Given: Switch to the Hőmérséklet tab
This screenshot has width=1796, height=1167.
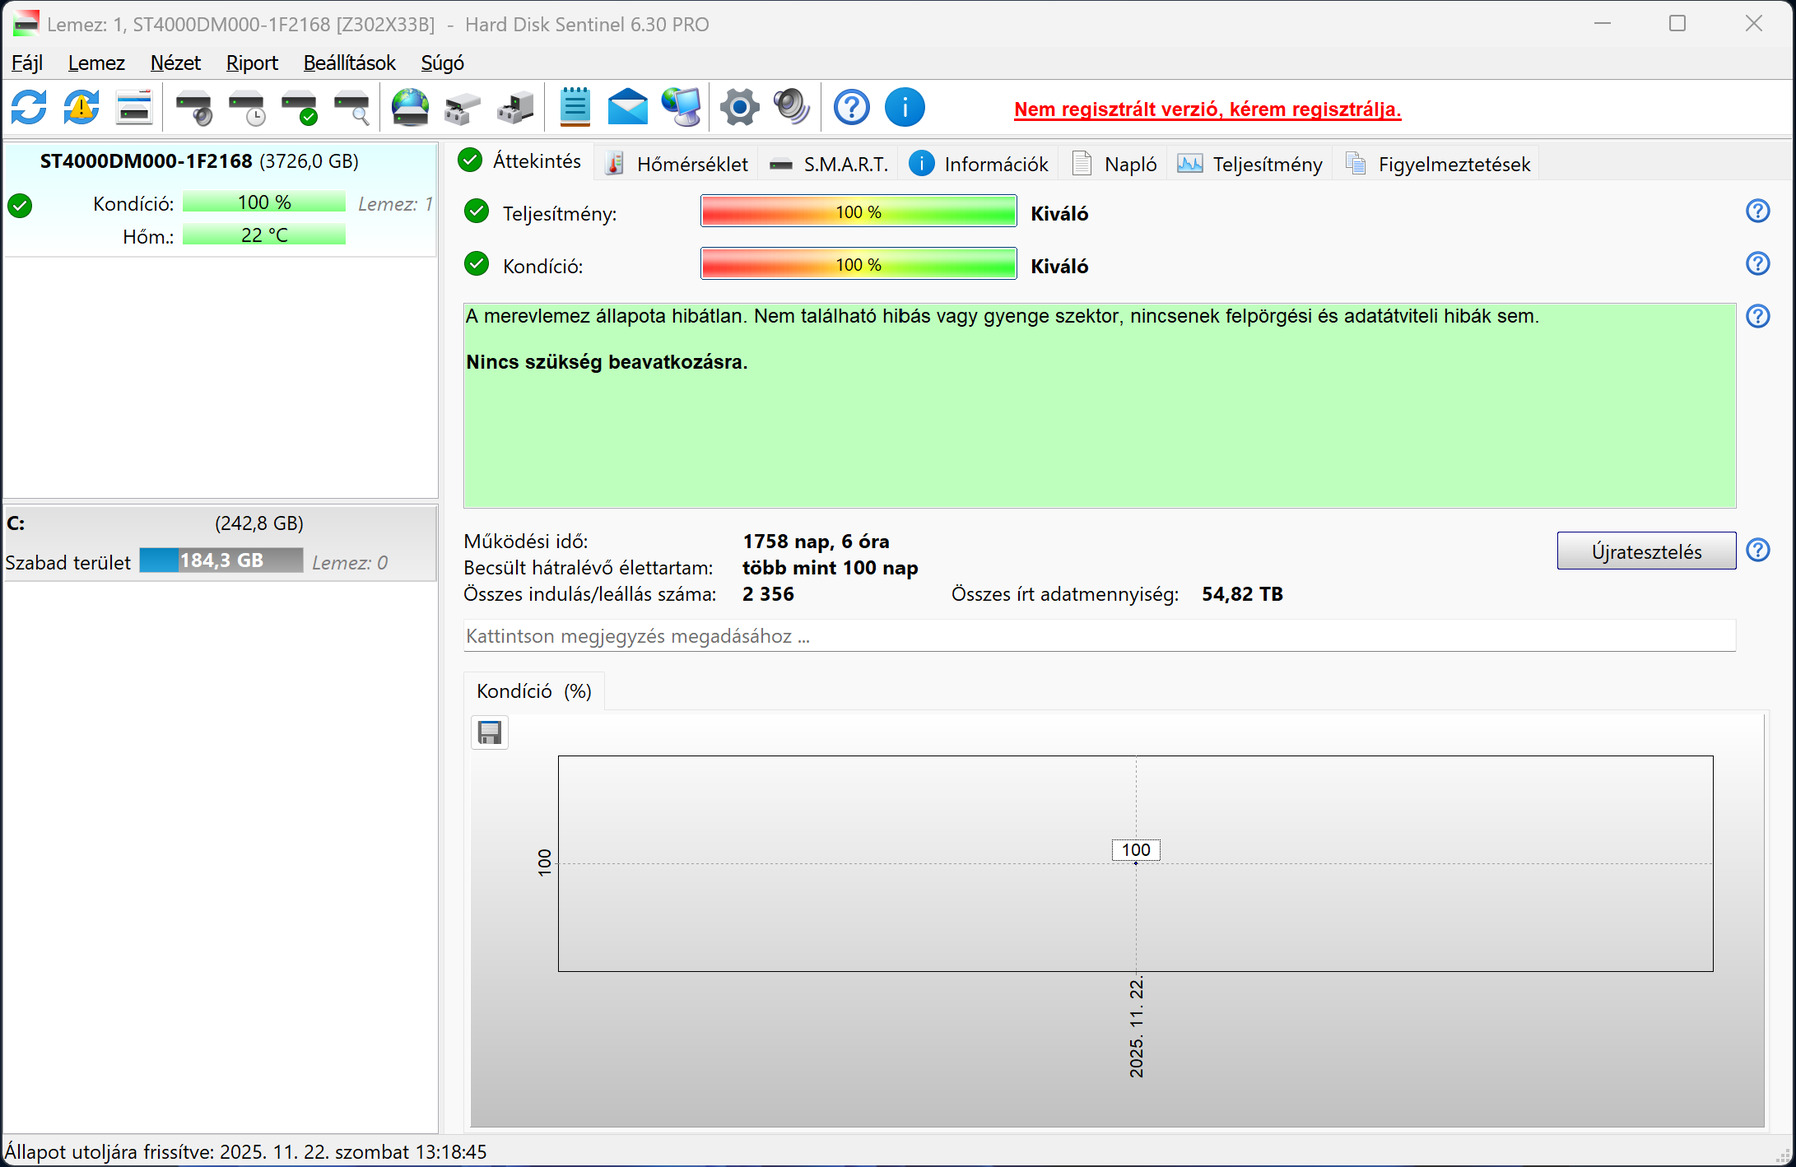Looking at the screenshot, I should 677,164.
